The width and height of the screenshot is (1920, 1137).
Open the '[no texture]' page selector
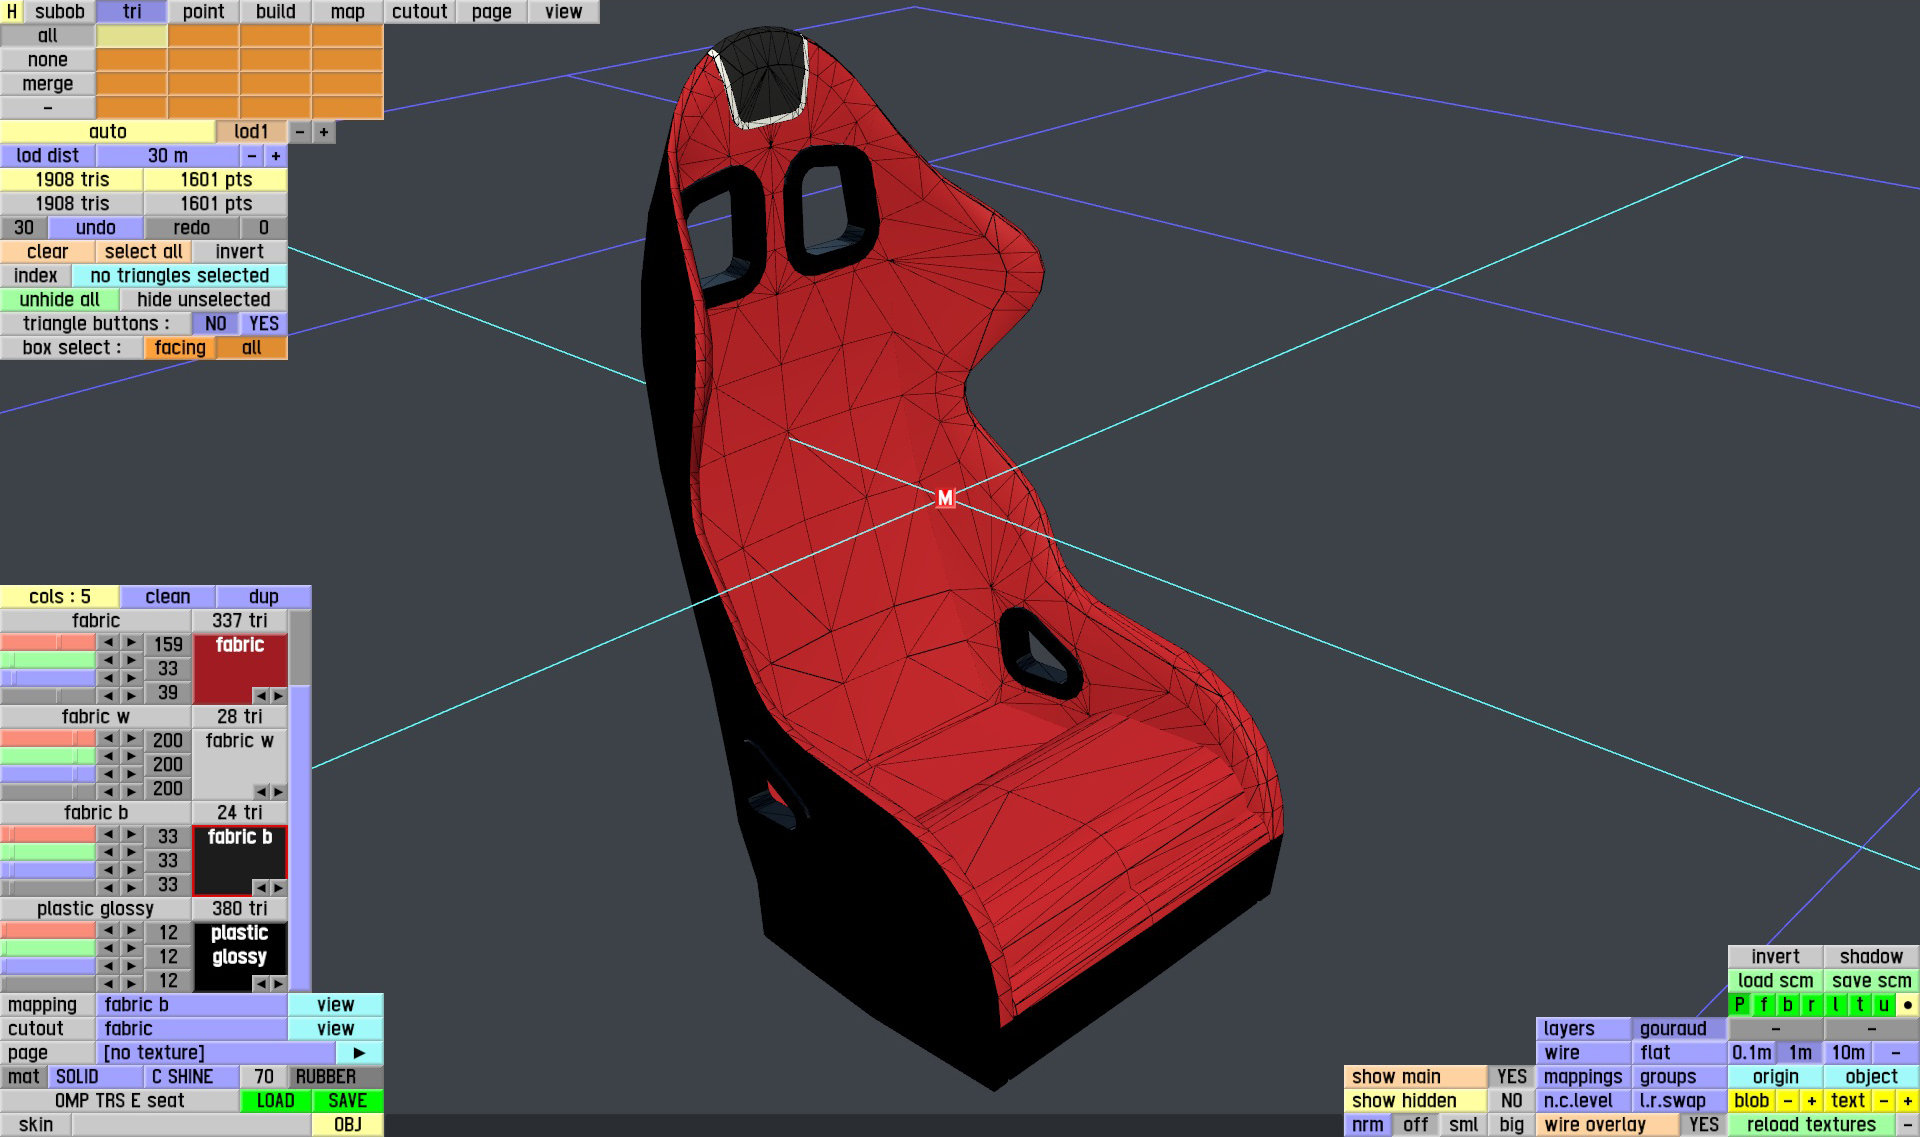click(215, 1053)
